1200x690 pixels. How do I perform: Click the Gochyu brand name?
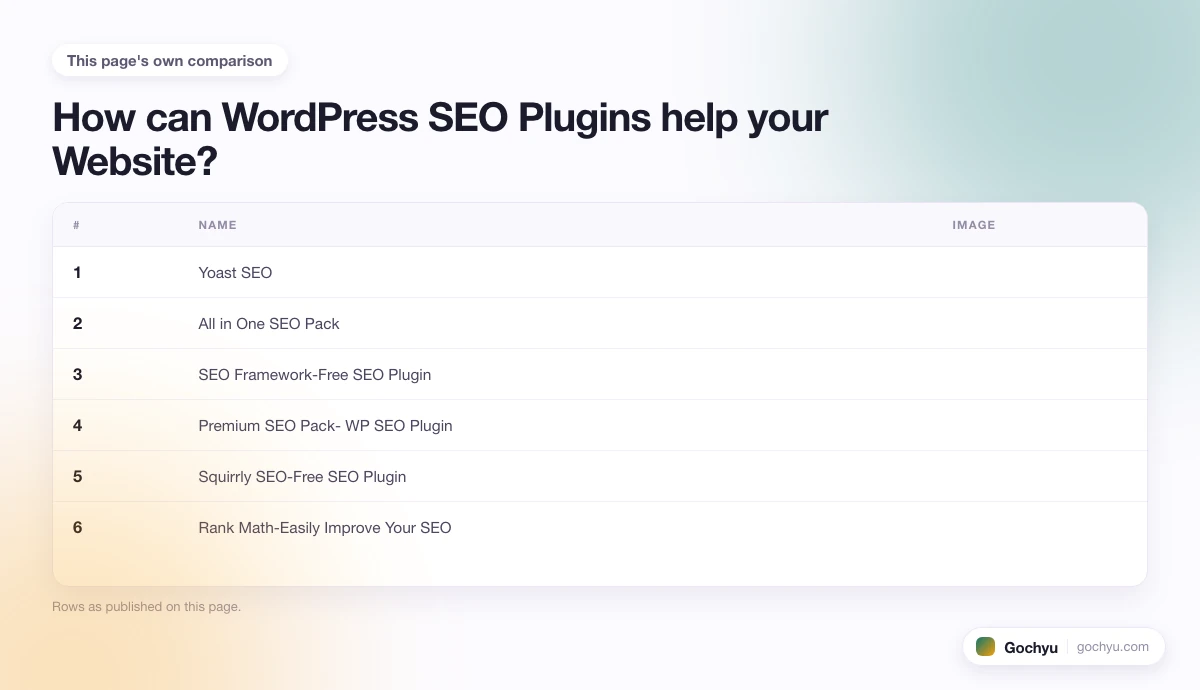pyautogui.click(x=1031, y=647)
